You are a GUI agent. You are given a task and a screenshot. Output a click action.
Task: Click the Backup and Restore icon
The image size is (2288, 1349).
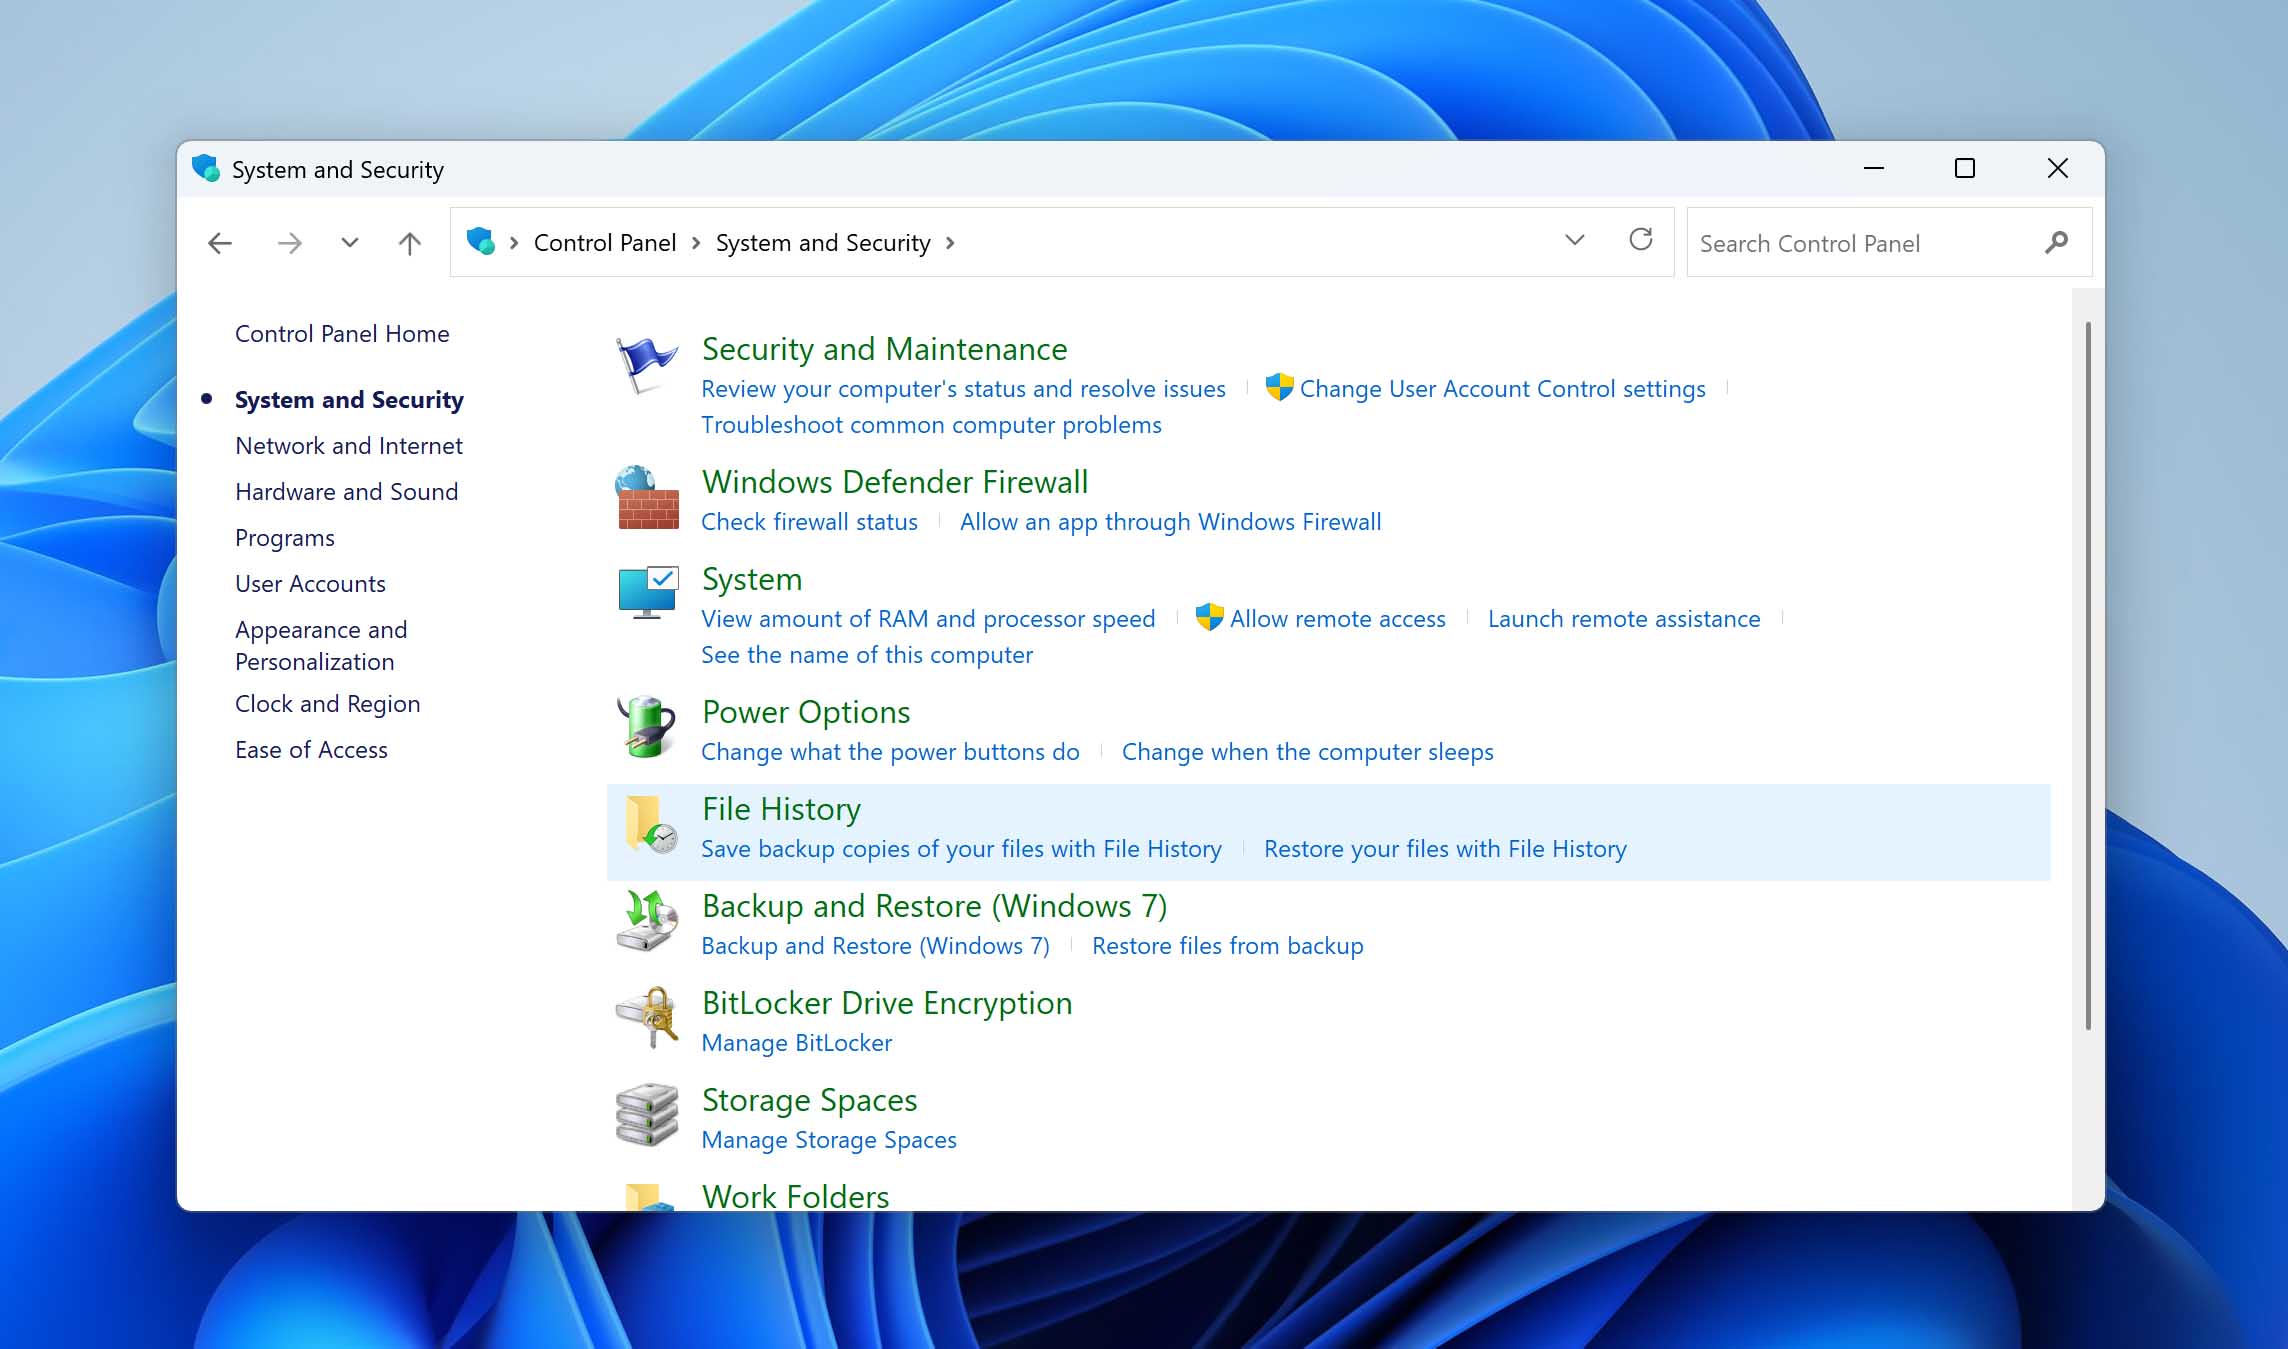[x=646, y=922]
